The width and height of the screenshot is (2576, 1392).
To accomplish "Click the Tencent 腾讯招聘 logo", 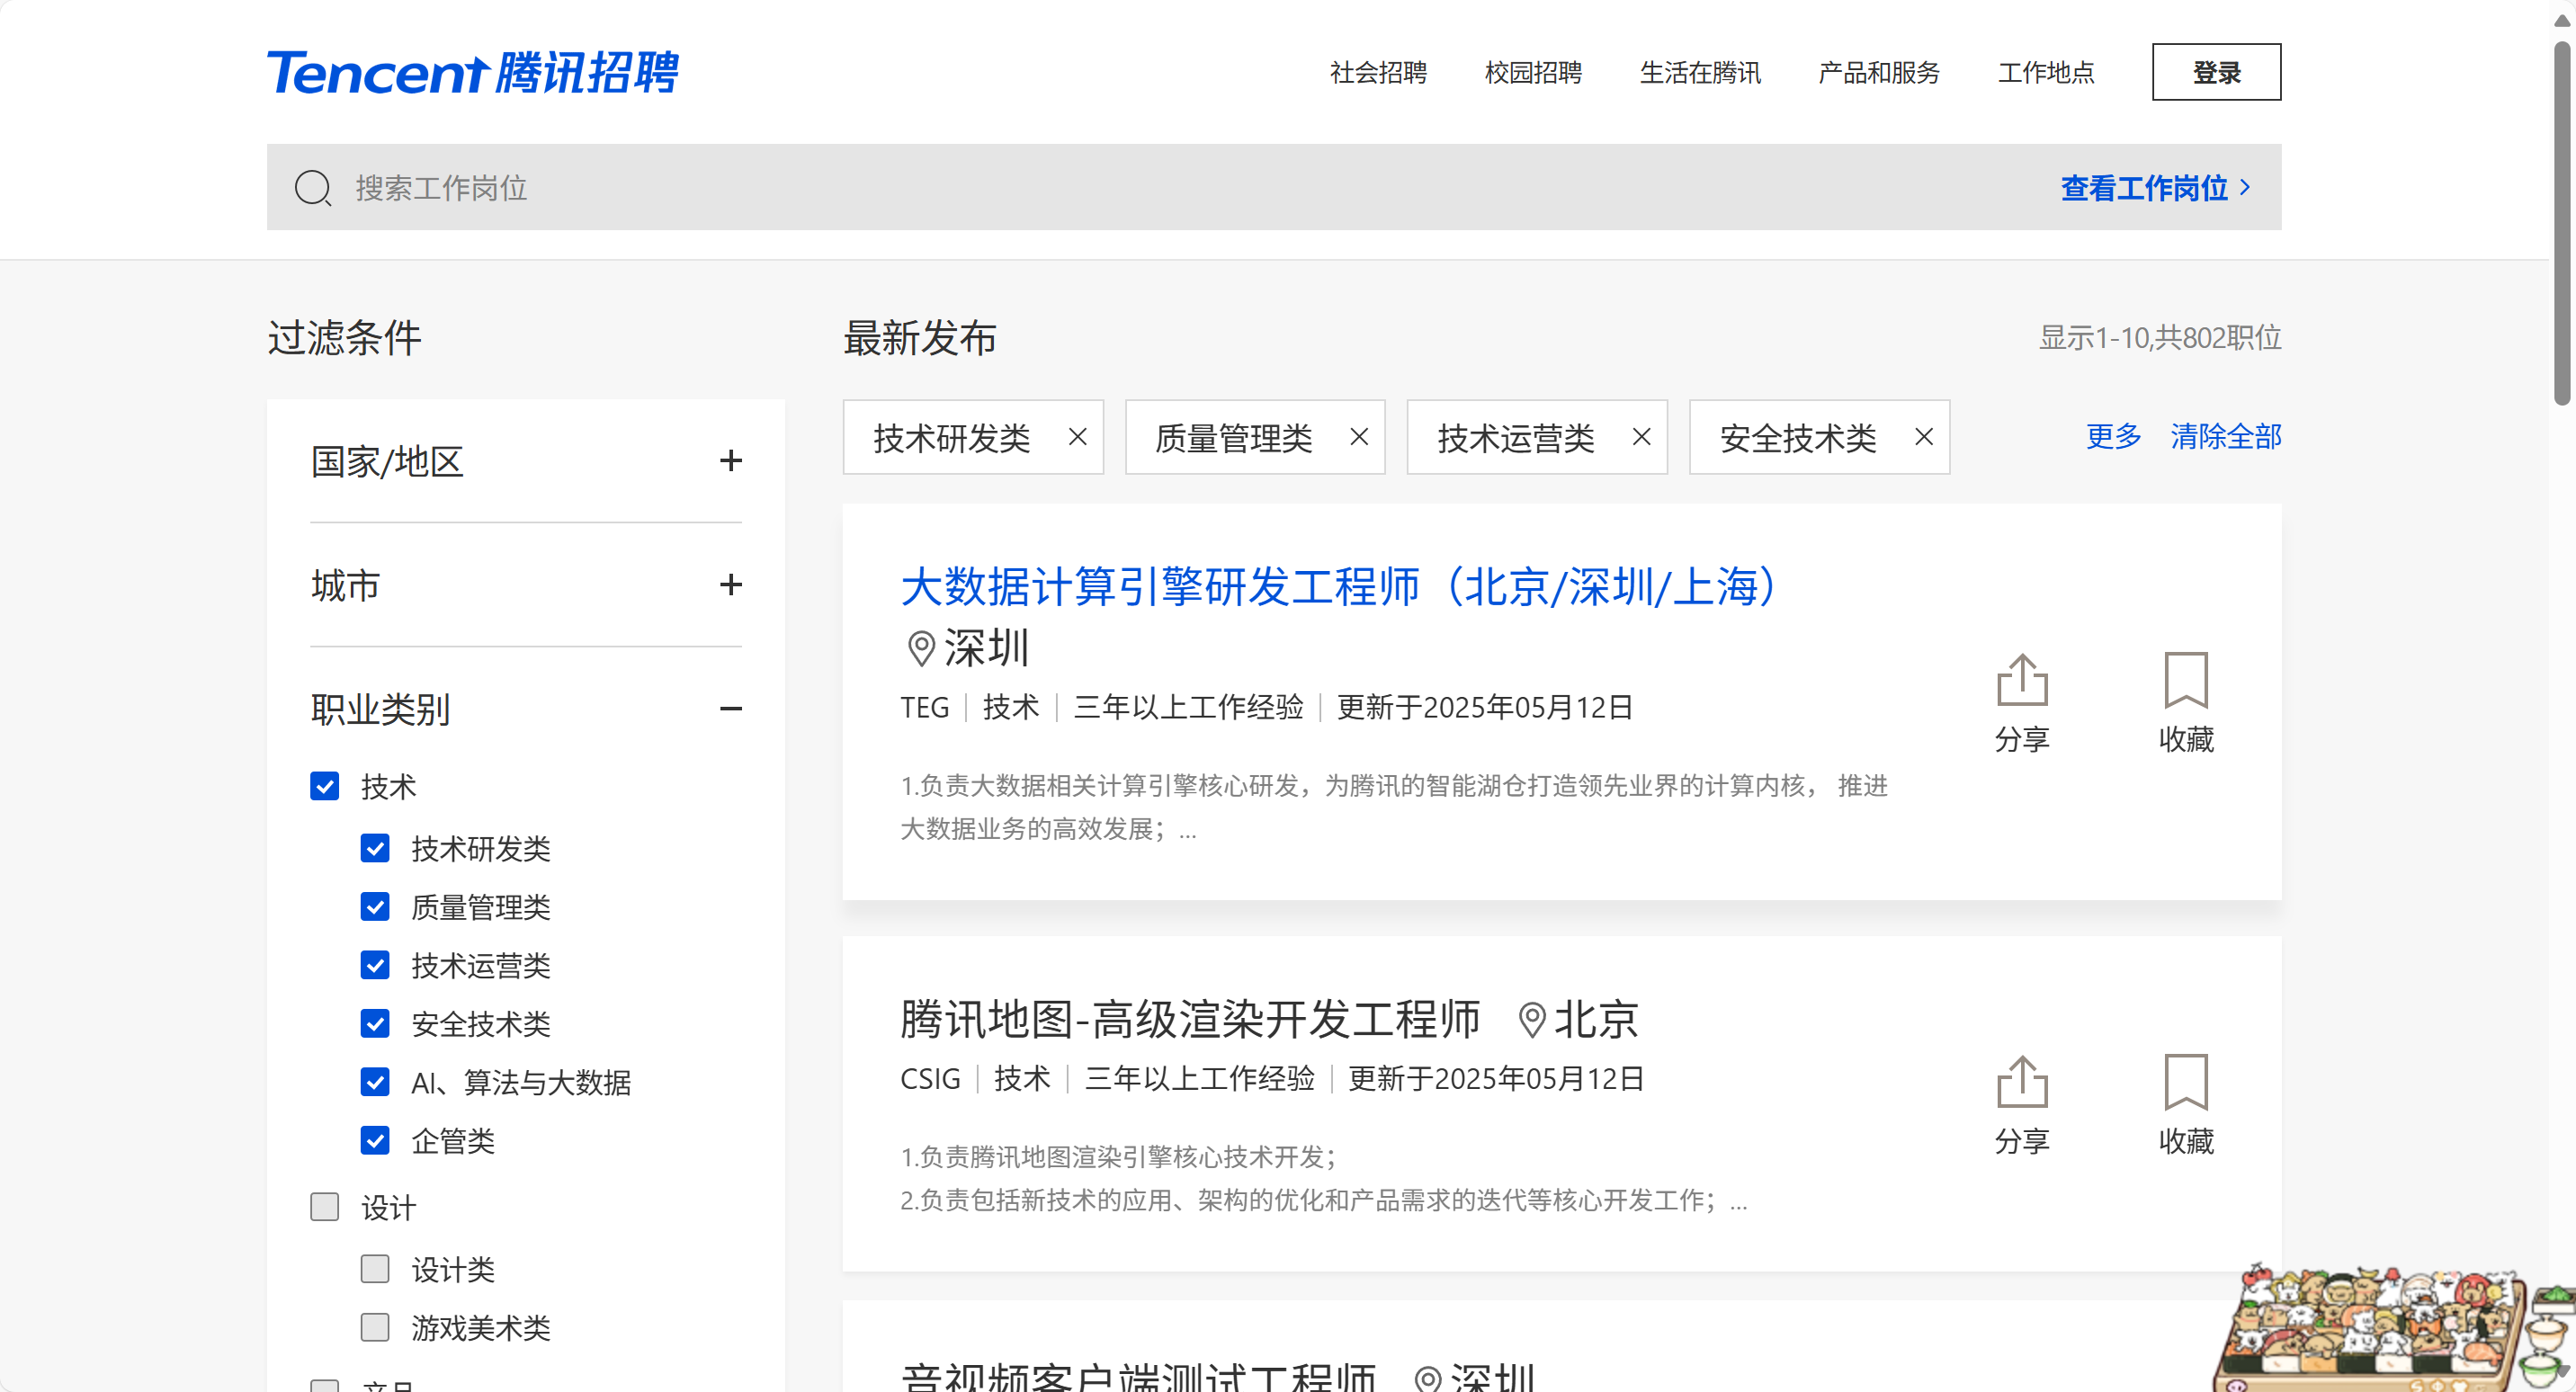I will [x=472, y=72].
